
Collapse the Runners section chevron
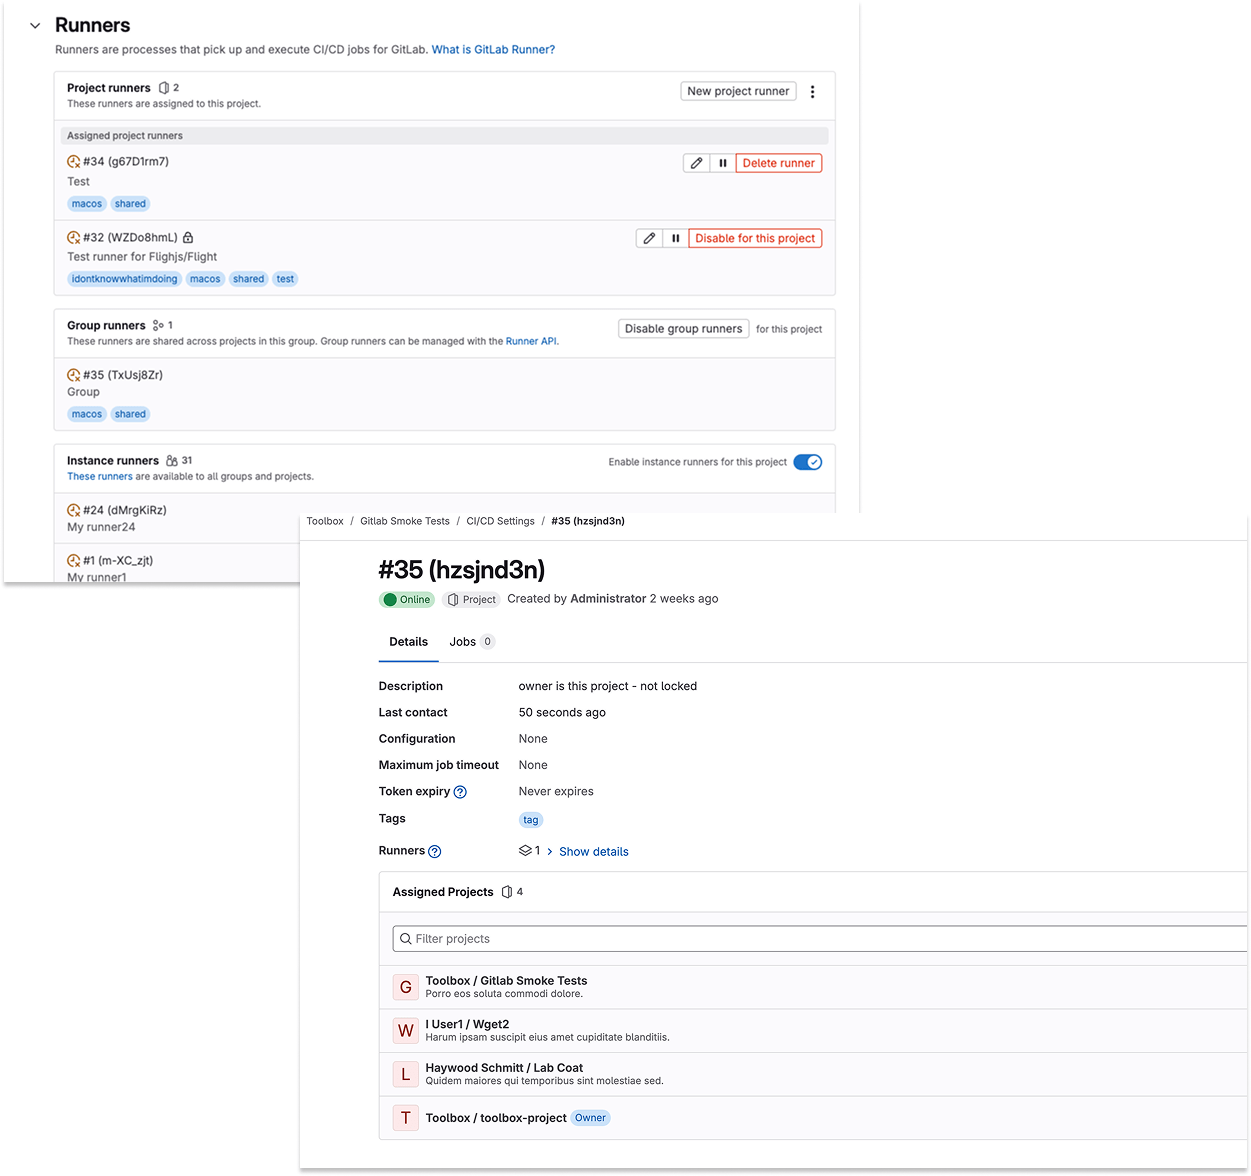[35, 26]
